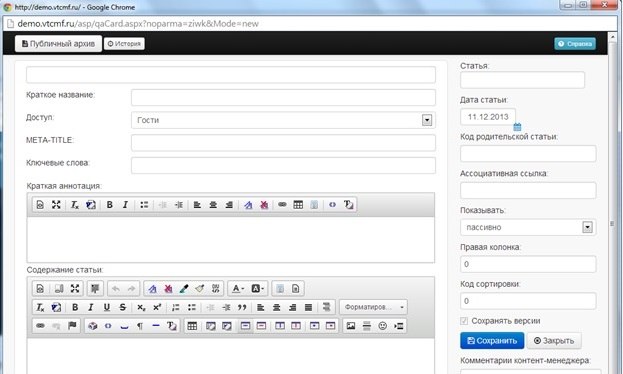Insert table in Содержание статьи editor
This screenshot has height=374, width=623.
pyautogui.click(x=192, y=326)
